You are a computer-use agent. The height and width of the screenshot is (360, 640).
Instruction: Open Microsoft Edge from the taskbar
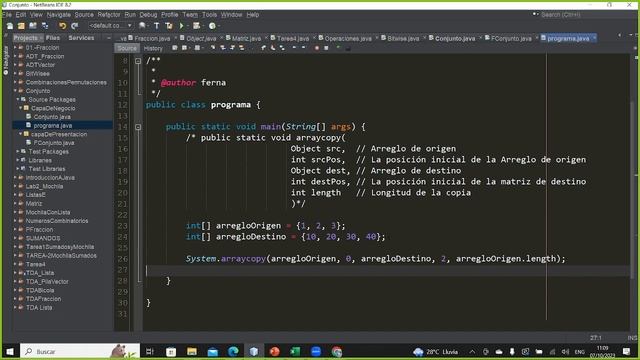click(x=233, y=351)
